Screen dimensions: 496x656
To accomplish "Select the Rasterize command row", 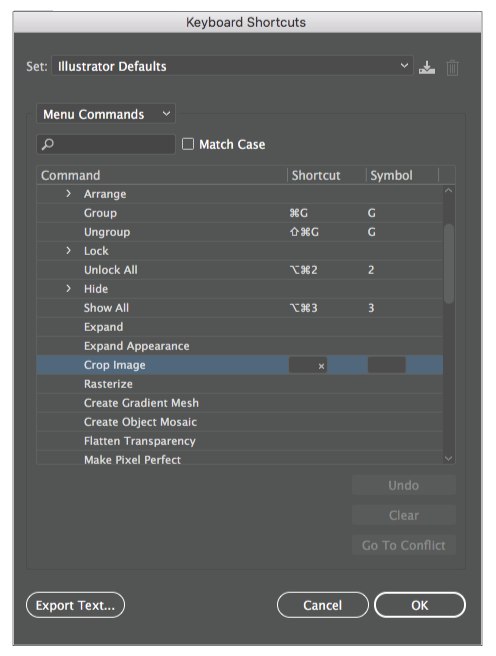I will pyautogui.click(x=240, y=384).
